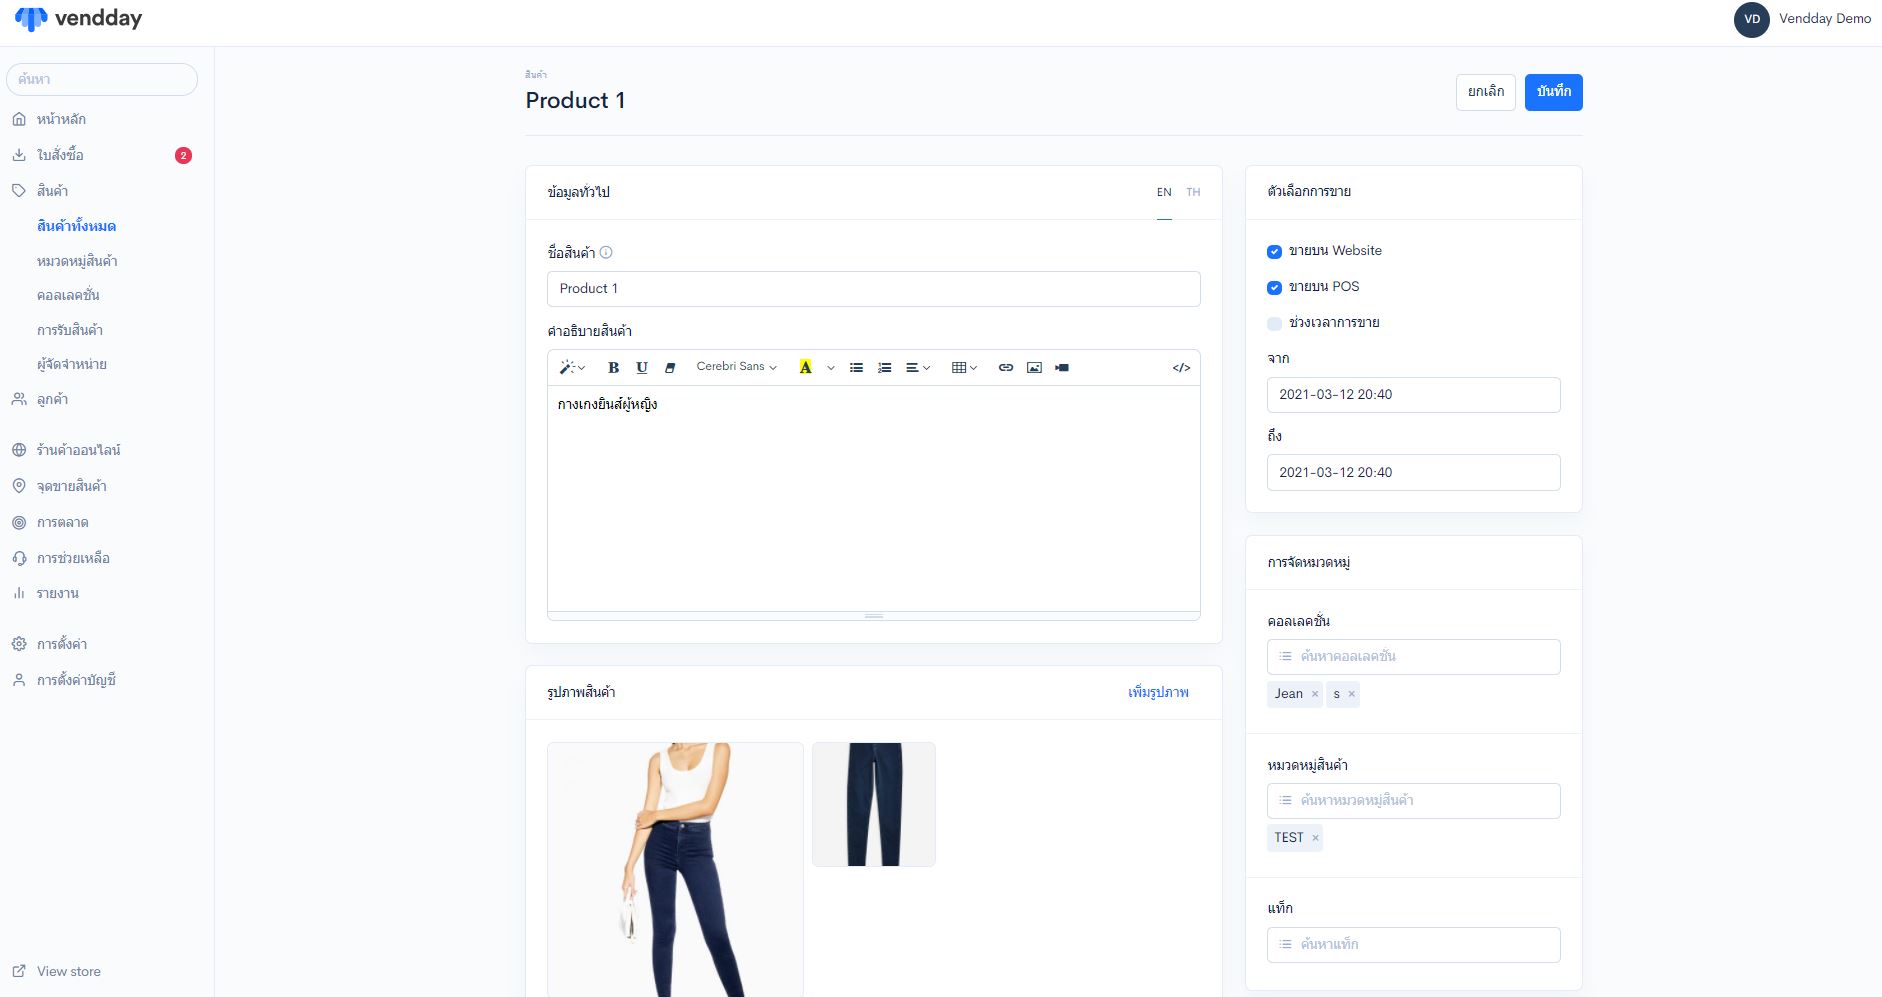
Task: Uncheck the sell on POS checkbox
Action: [x=1274, y=288]
